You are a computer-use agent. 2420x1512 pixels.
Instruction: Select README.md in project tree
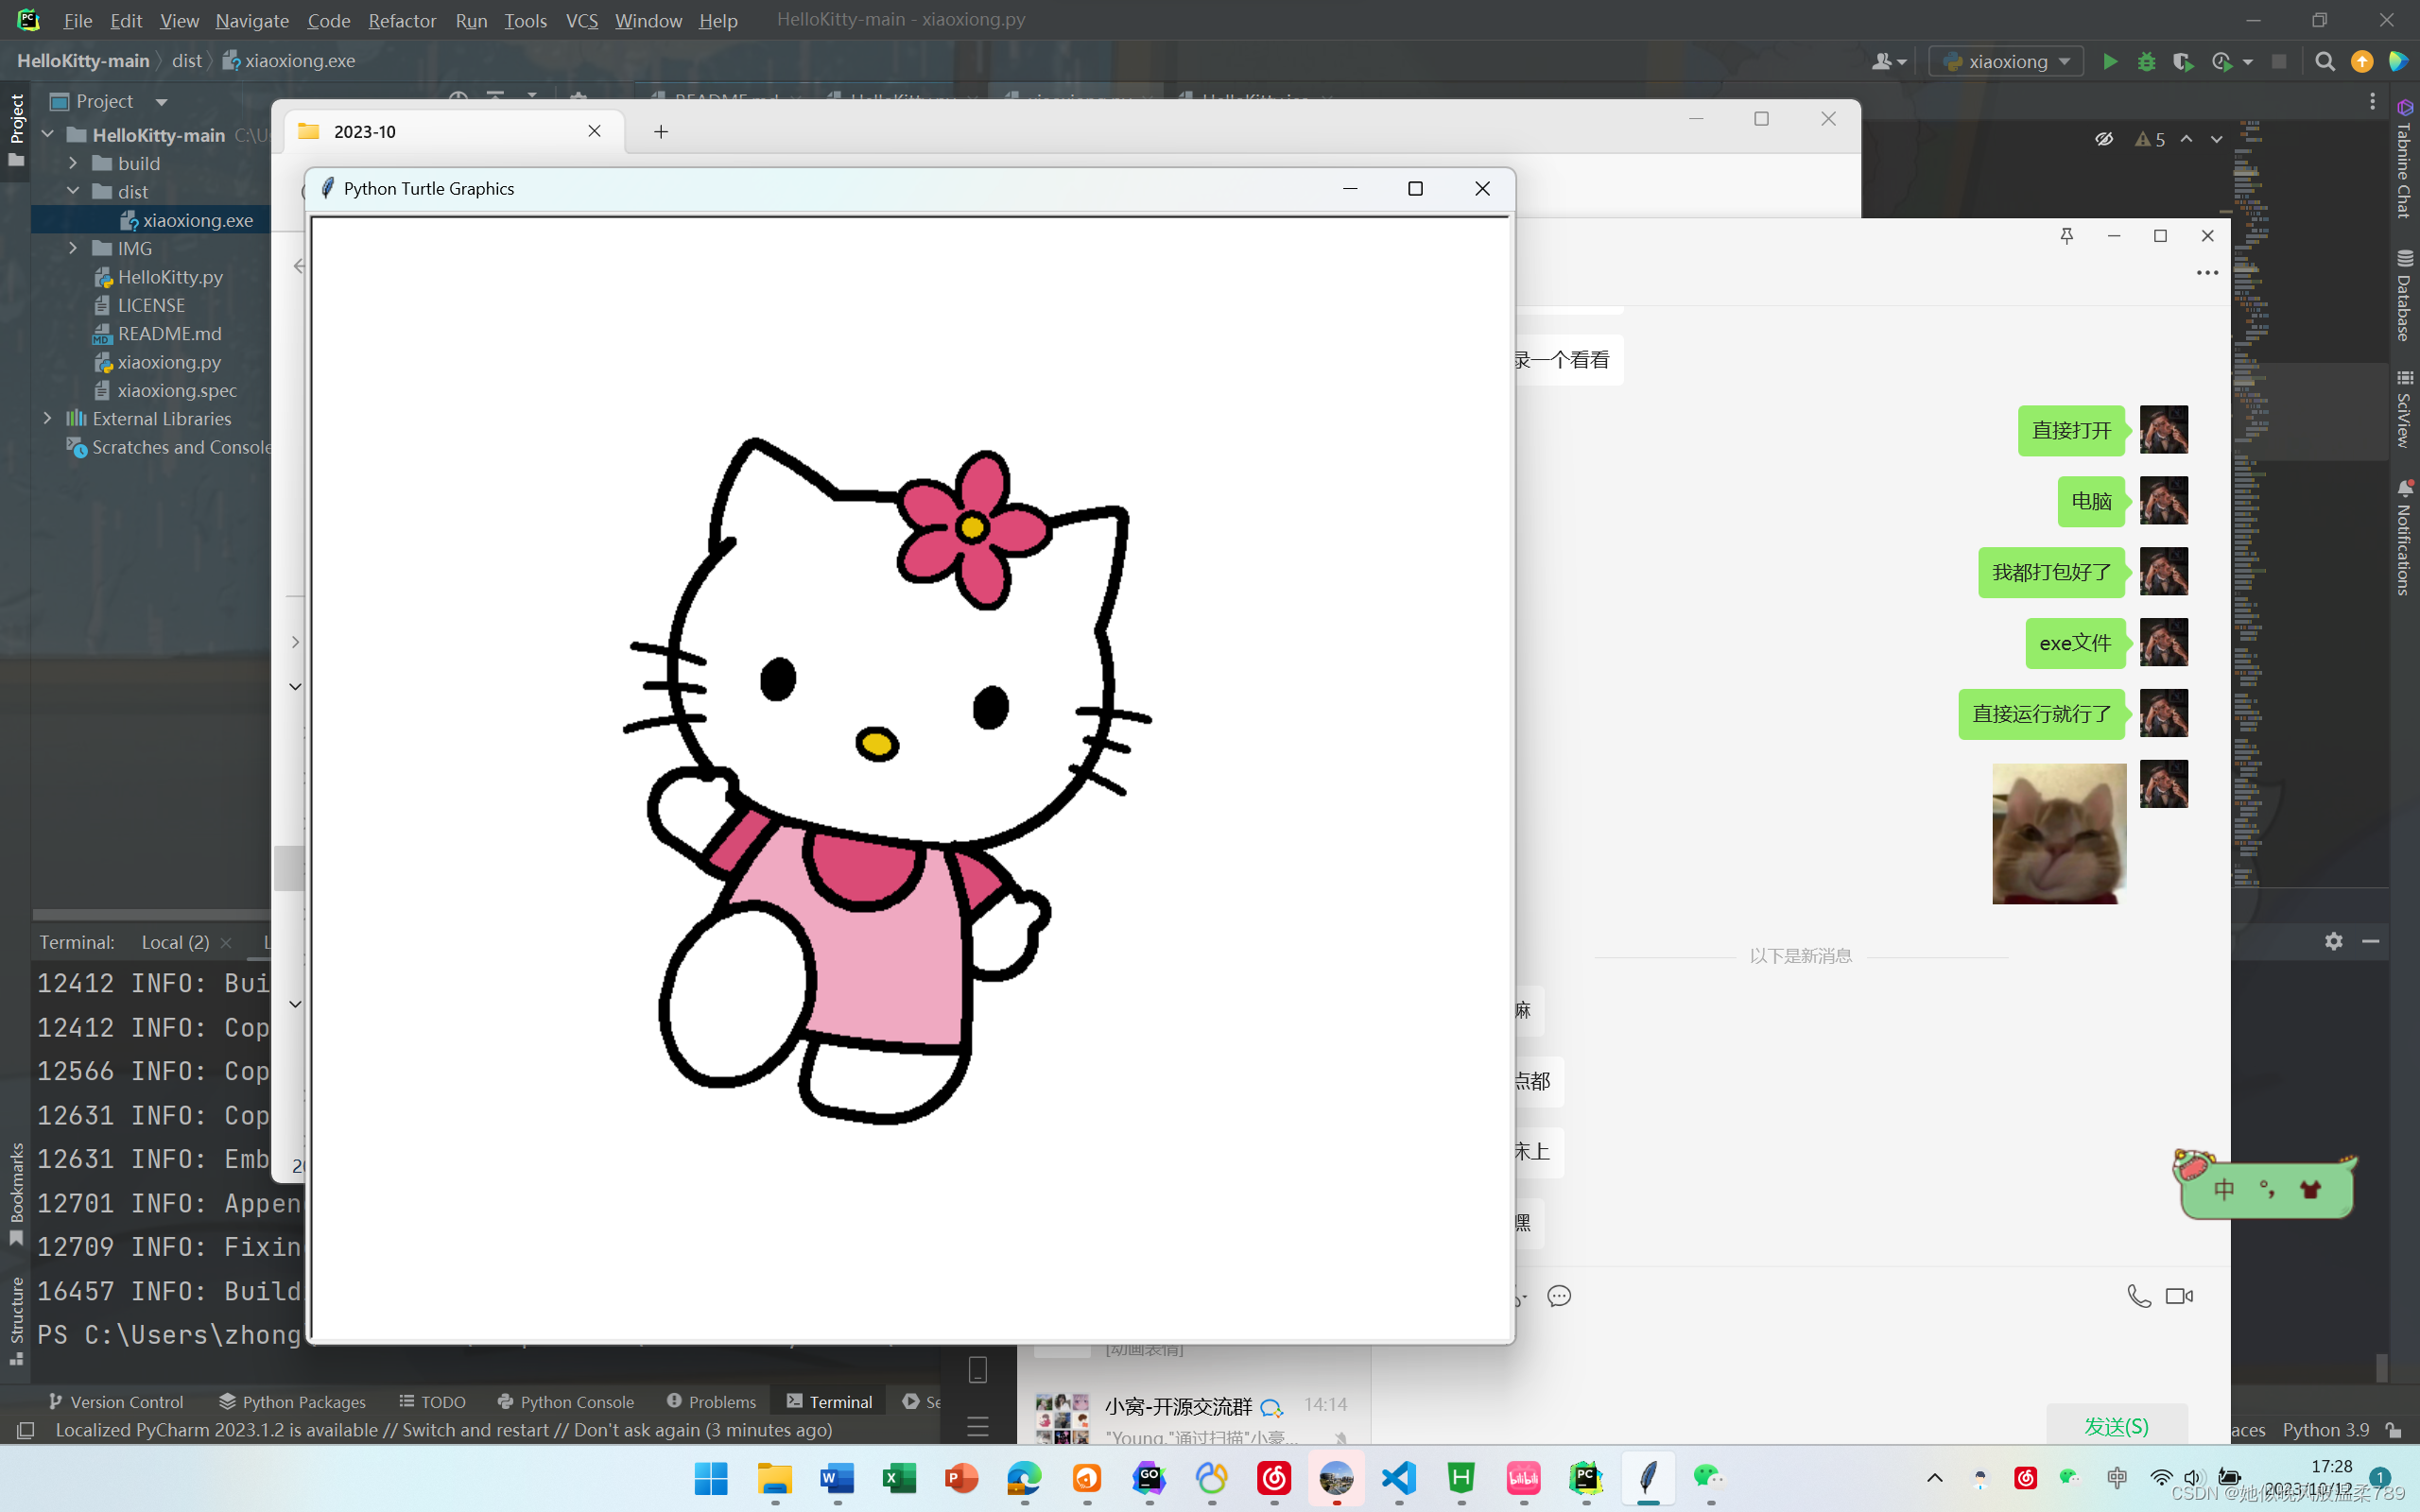point(169,333)
